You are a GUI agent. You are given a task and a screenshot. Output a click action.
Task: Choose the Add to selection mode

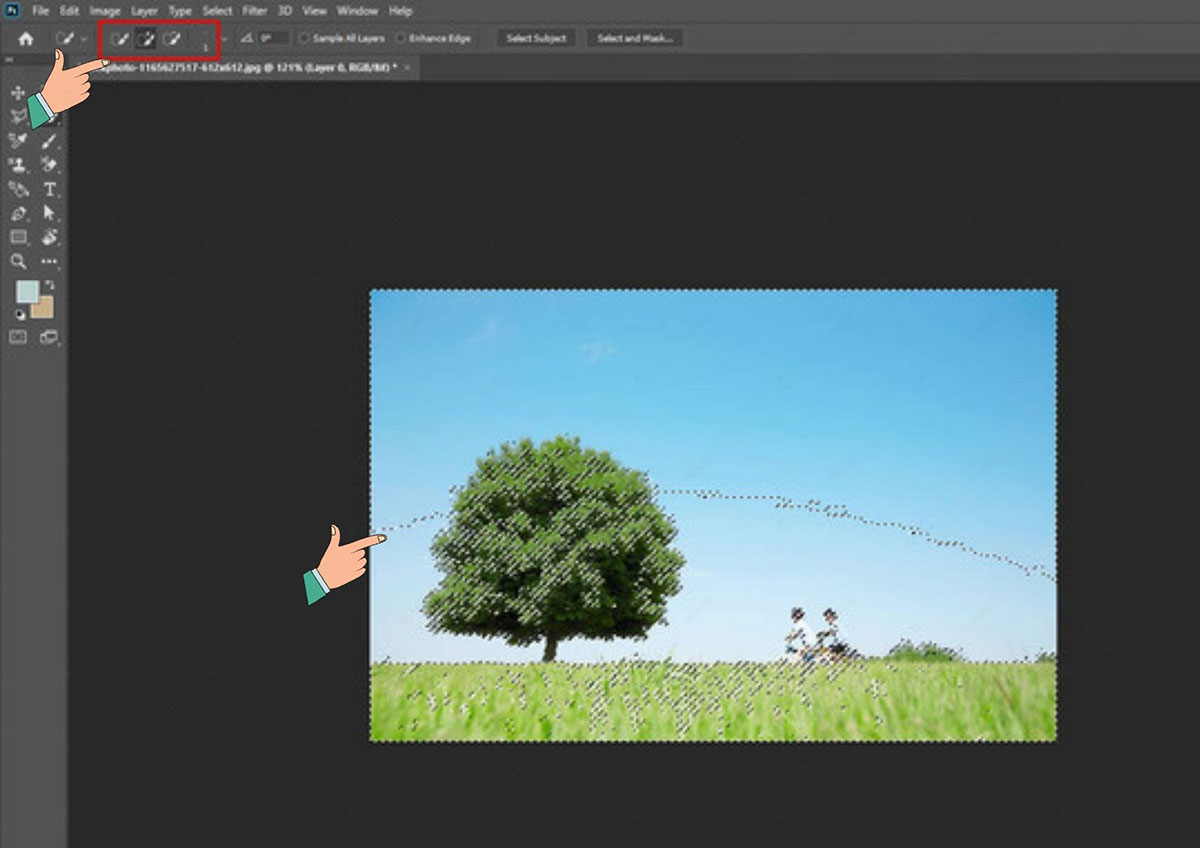pyautogui.click(x=146, y=39)
